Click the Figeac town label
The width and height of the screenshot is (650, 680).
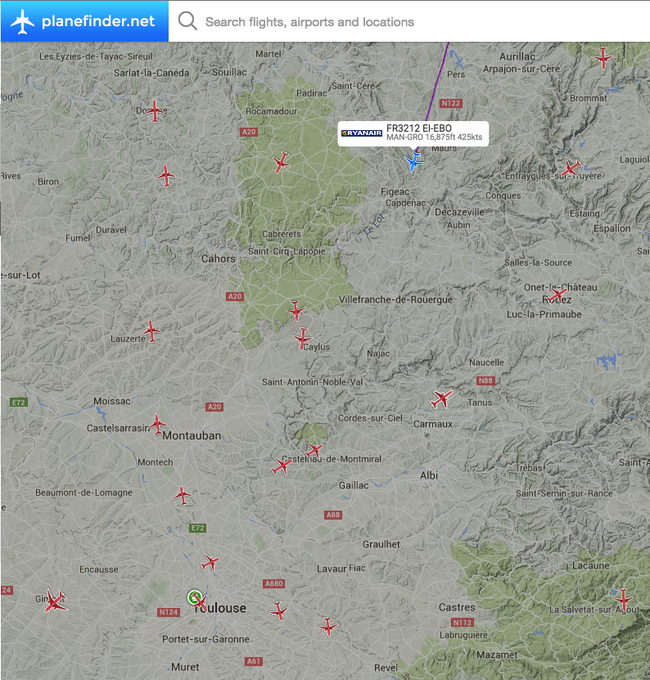(x=395, y=192)
